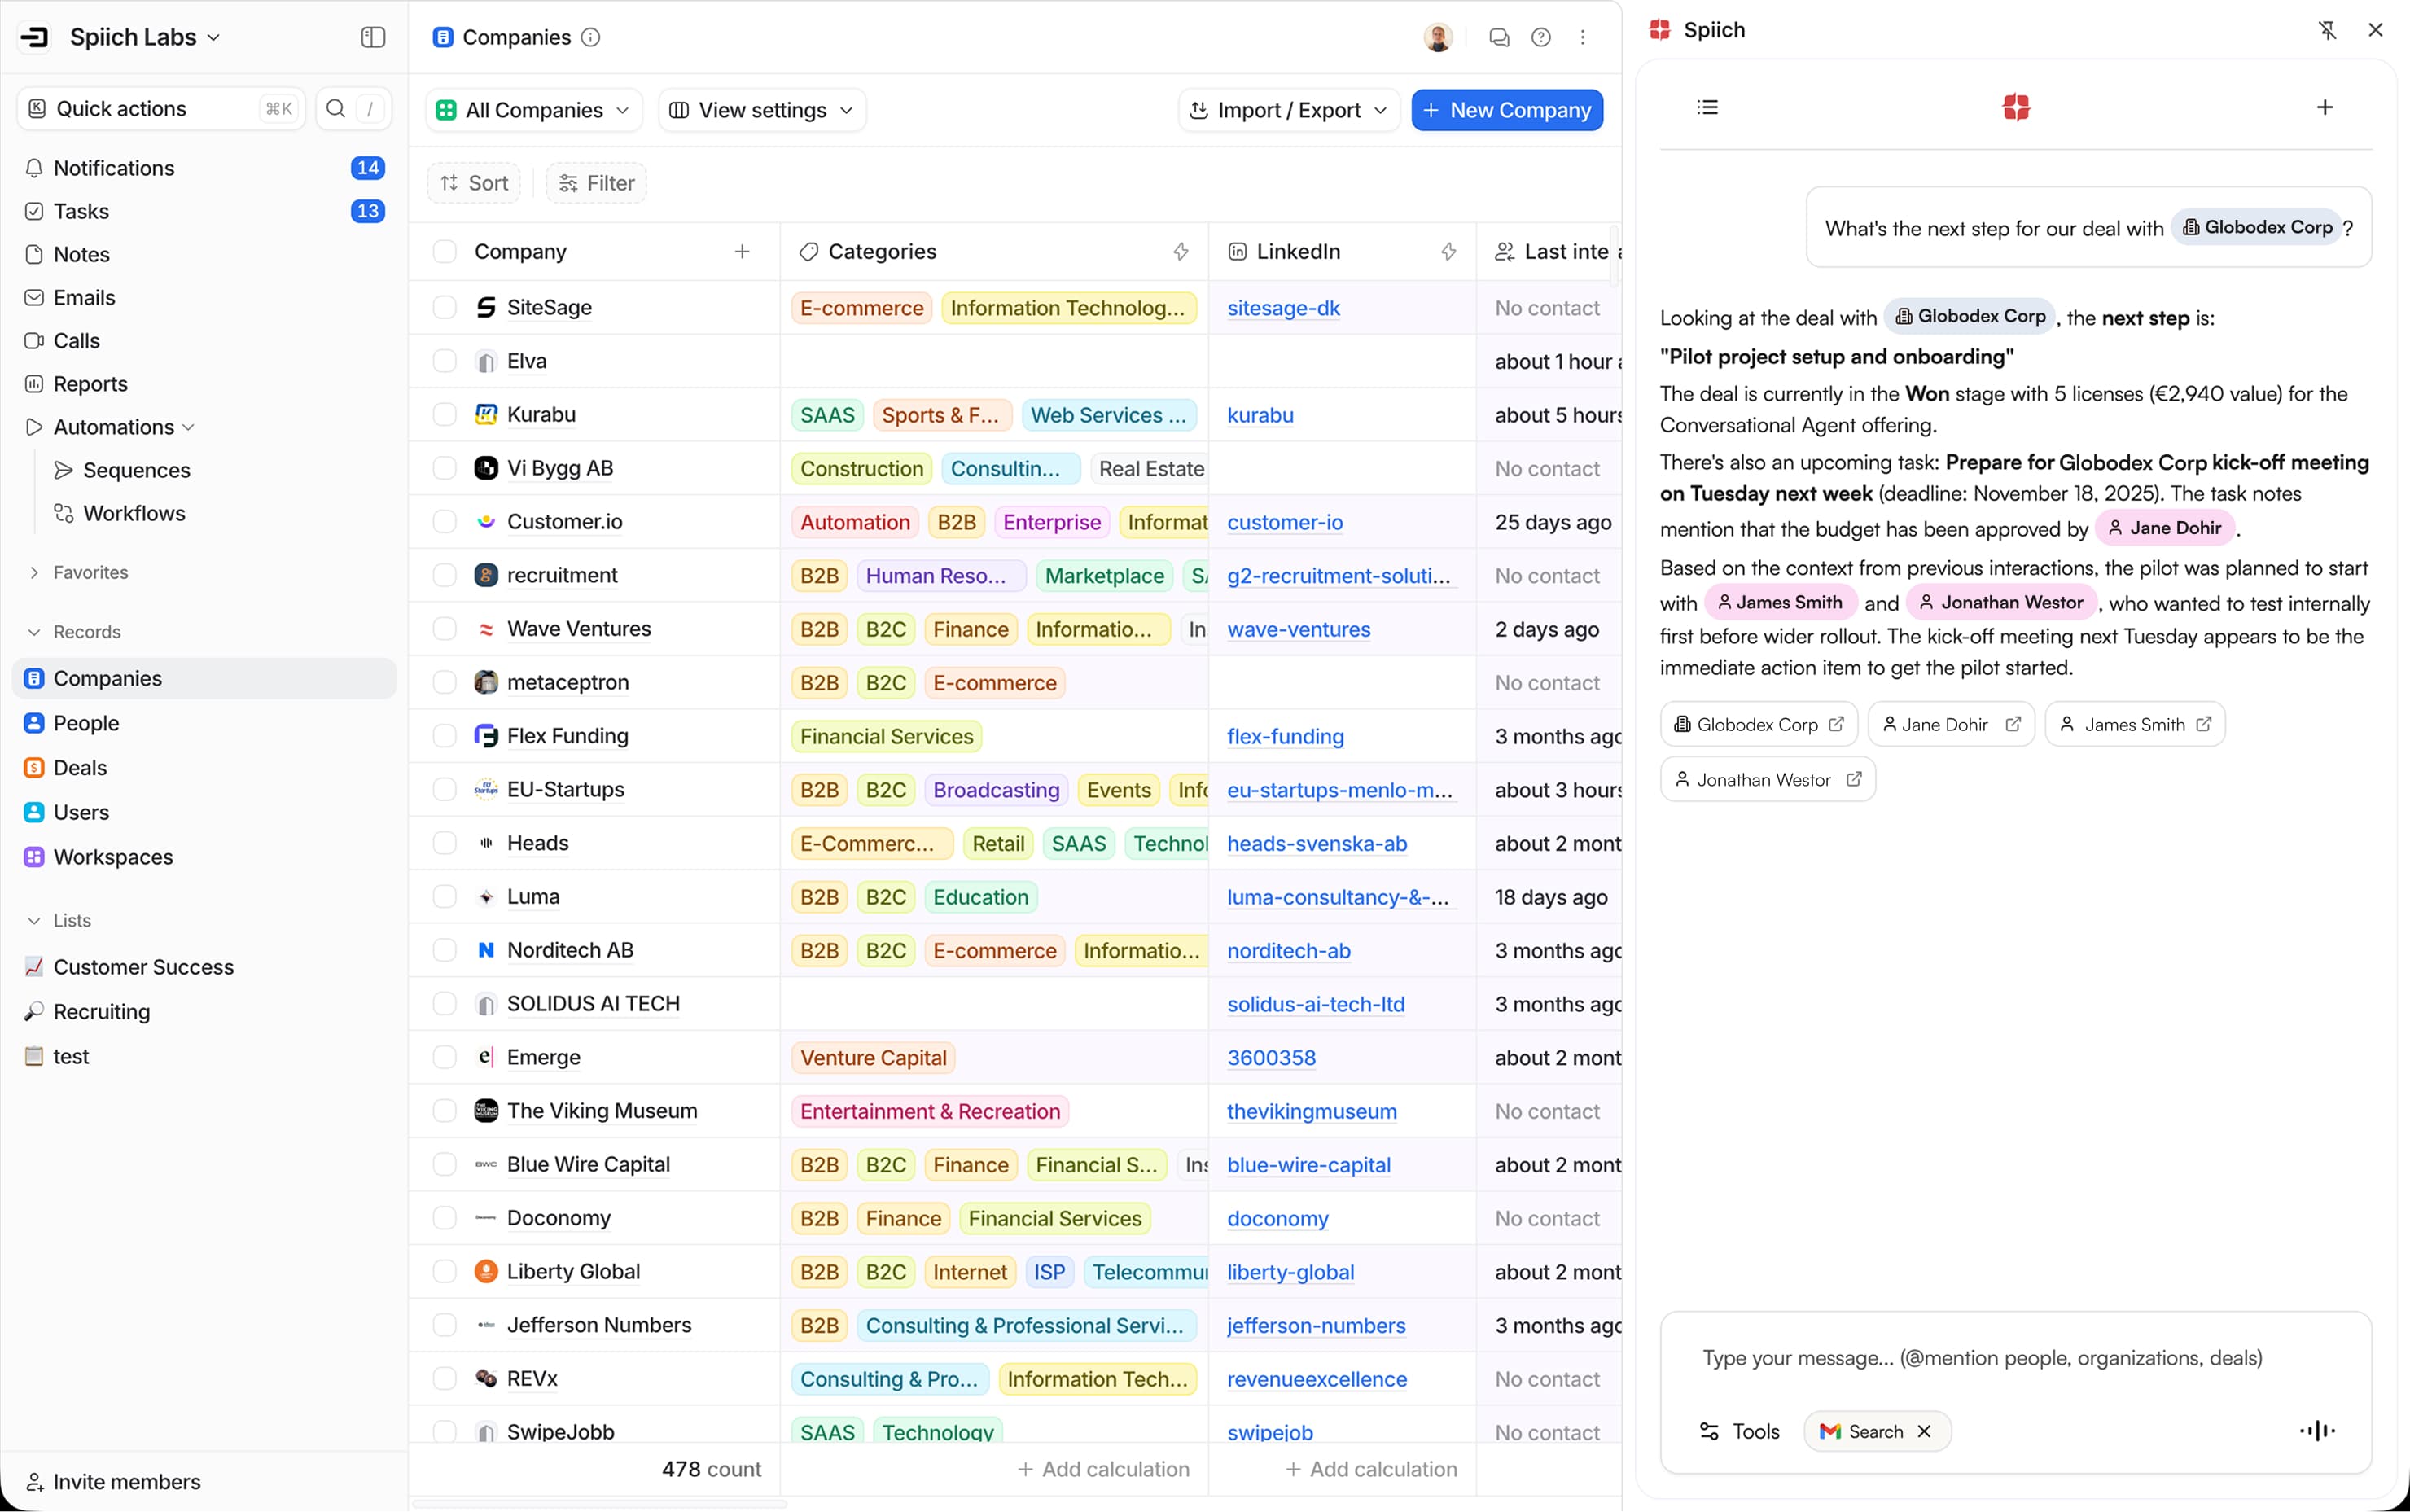This screenshot has width=2410, height=1512.
Task: Select the Kurabu row checkbox
Action: coord(444,415)
